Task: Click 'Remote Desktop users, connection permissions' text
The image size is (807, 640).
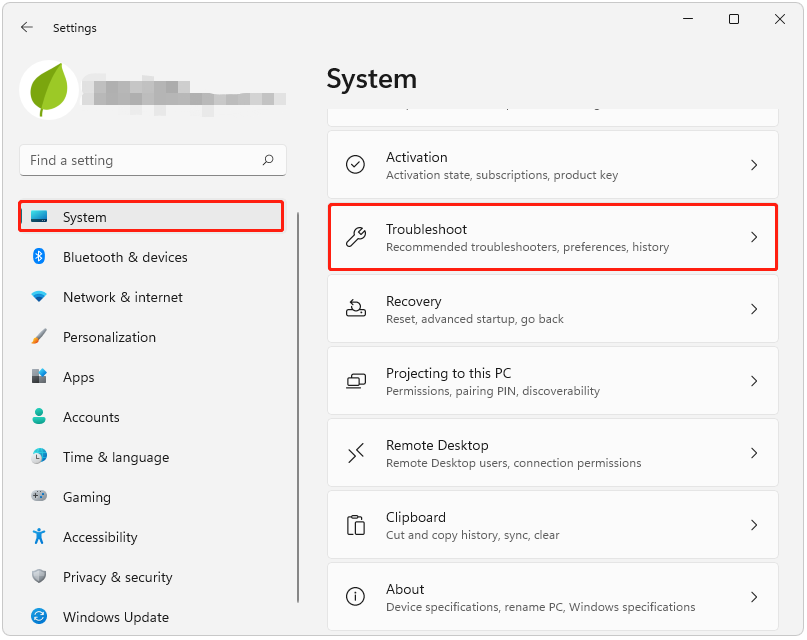Action: tap(514, 464)
